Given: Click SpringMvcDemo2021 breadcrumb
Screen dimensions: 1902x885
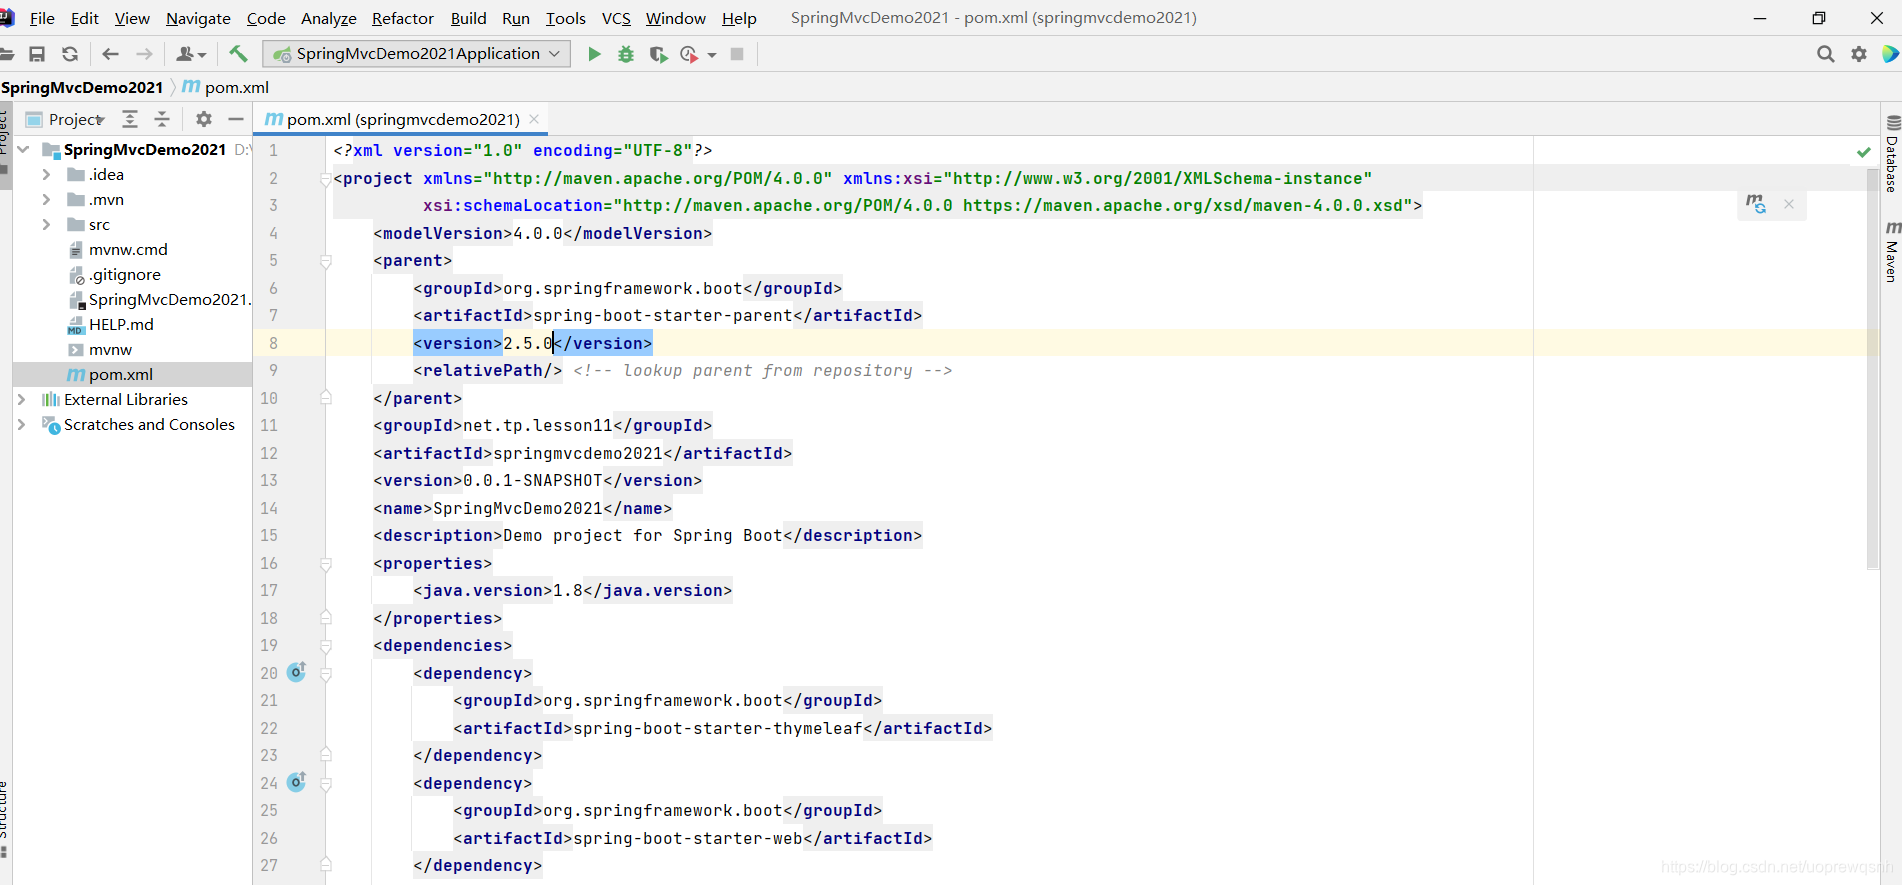Looking at the screenshot, I should 82,88.
